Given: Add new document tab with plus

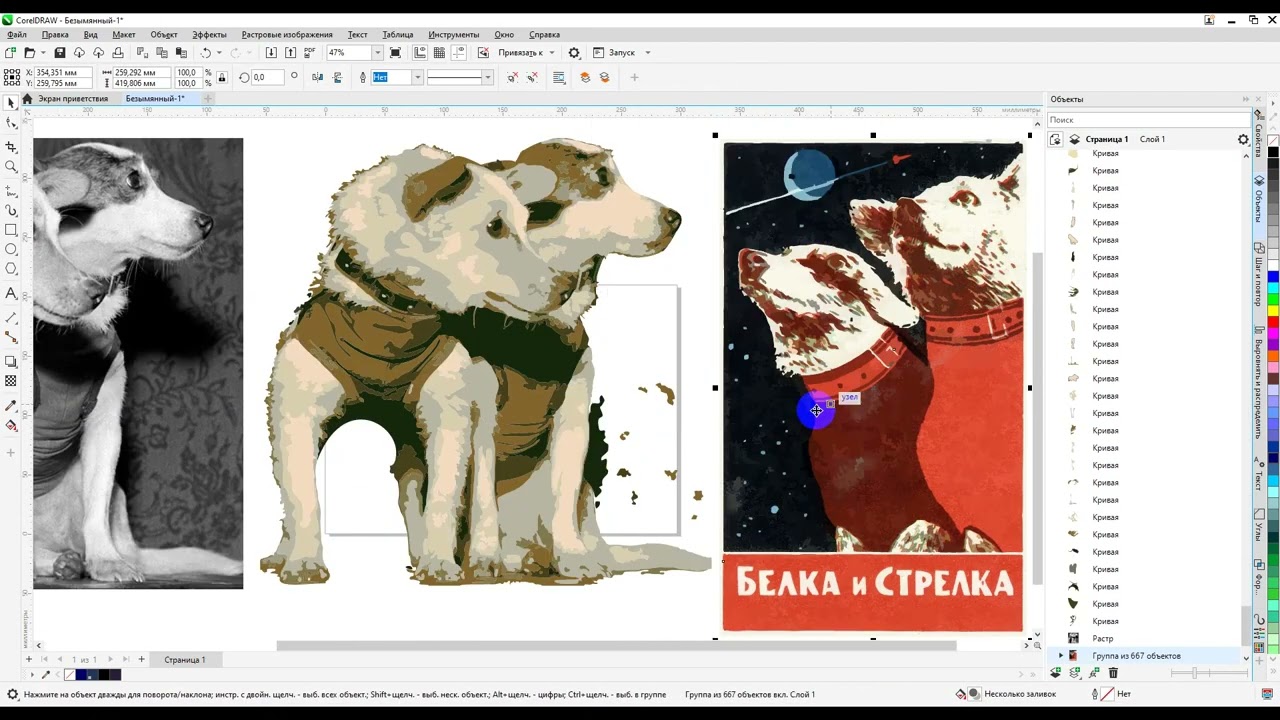Looking at the screenshot, I should pyautogui.click(x=208, y=99).
